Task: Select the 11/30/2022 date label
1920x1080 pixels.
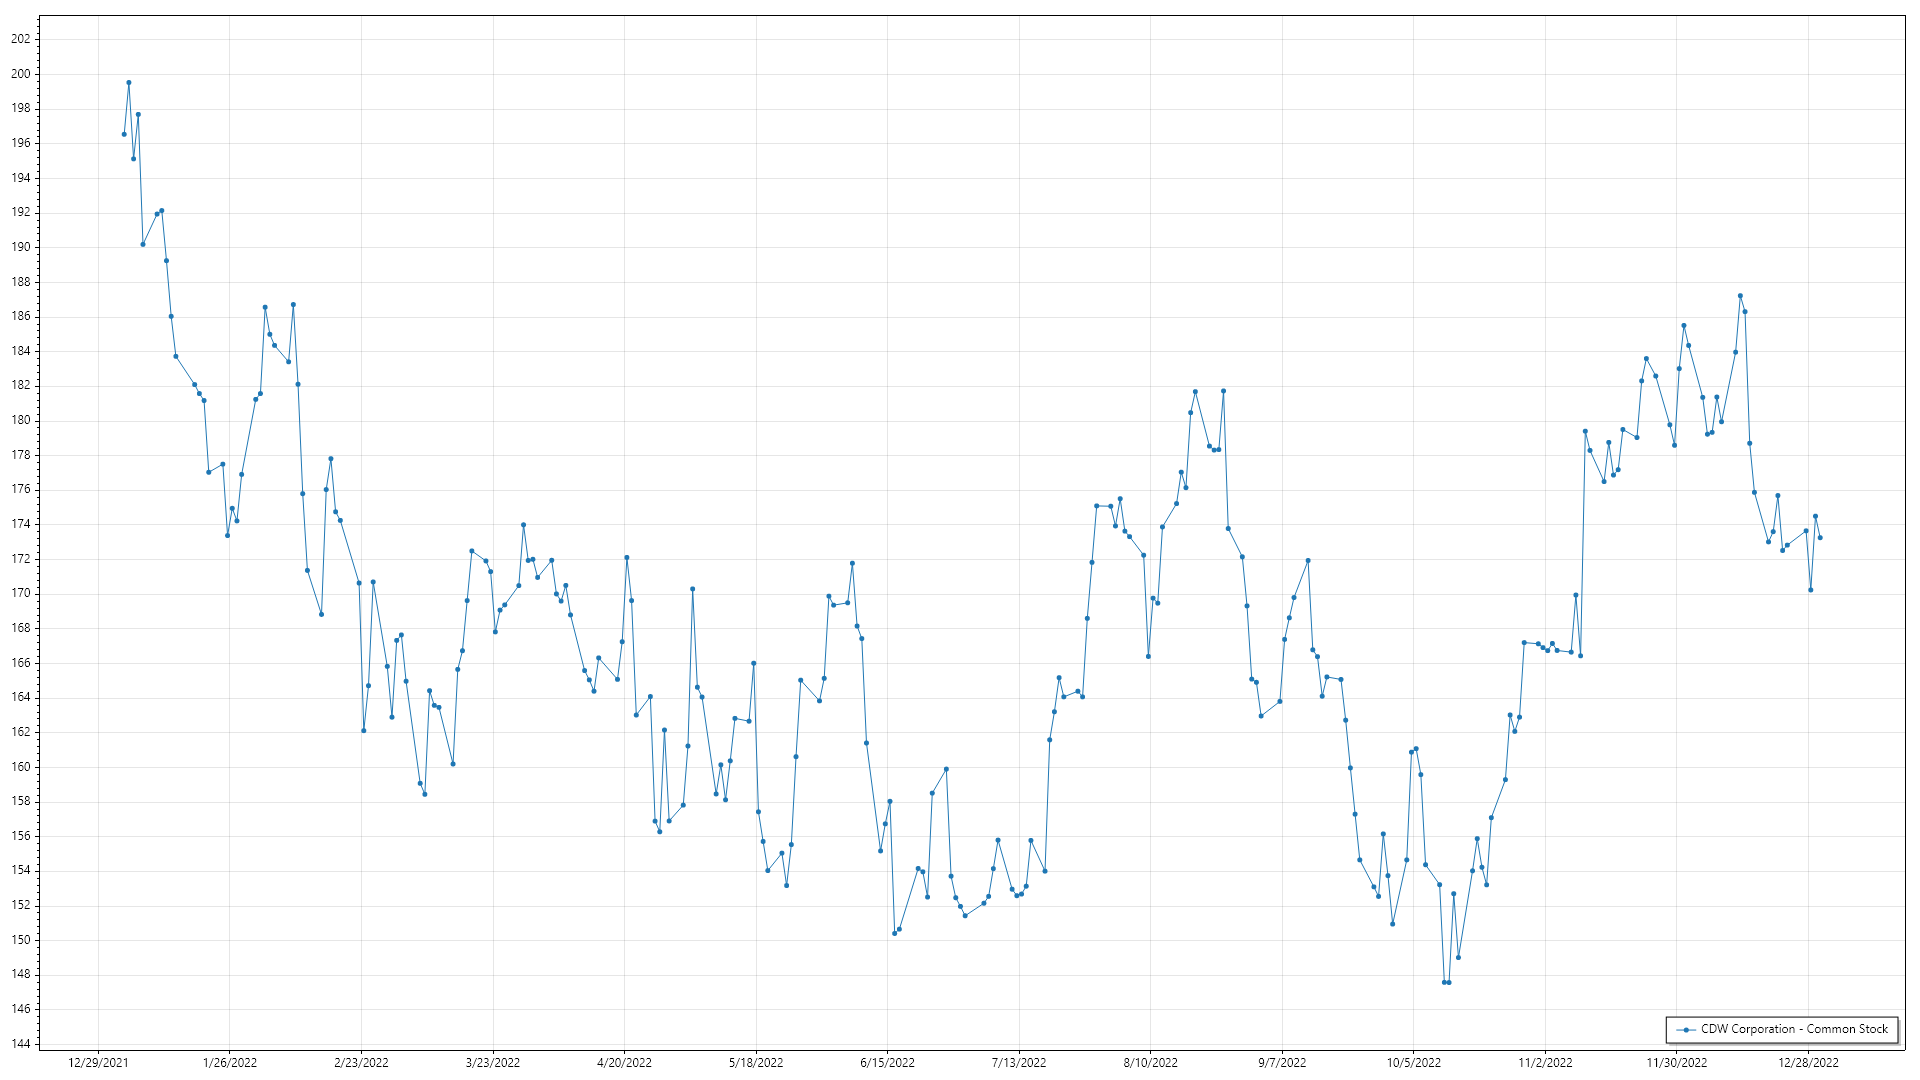Action: (x=1677, y=1063)
